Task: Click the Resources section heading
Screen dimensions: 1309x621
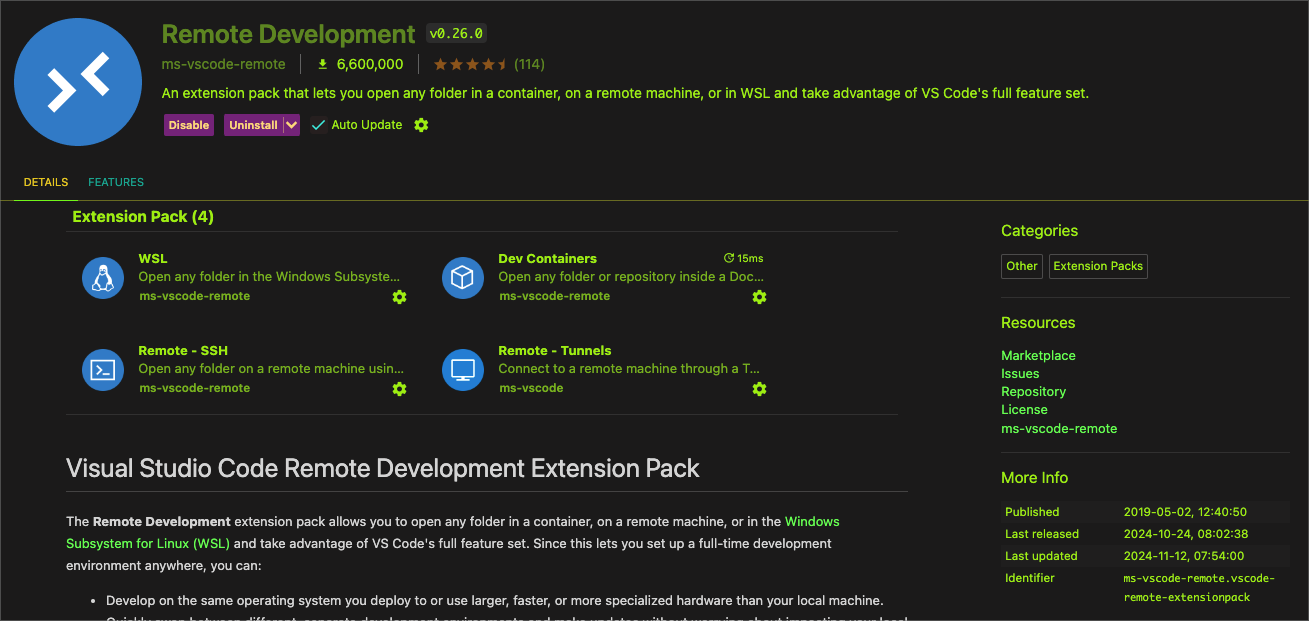Action: coord(1038,323)
